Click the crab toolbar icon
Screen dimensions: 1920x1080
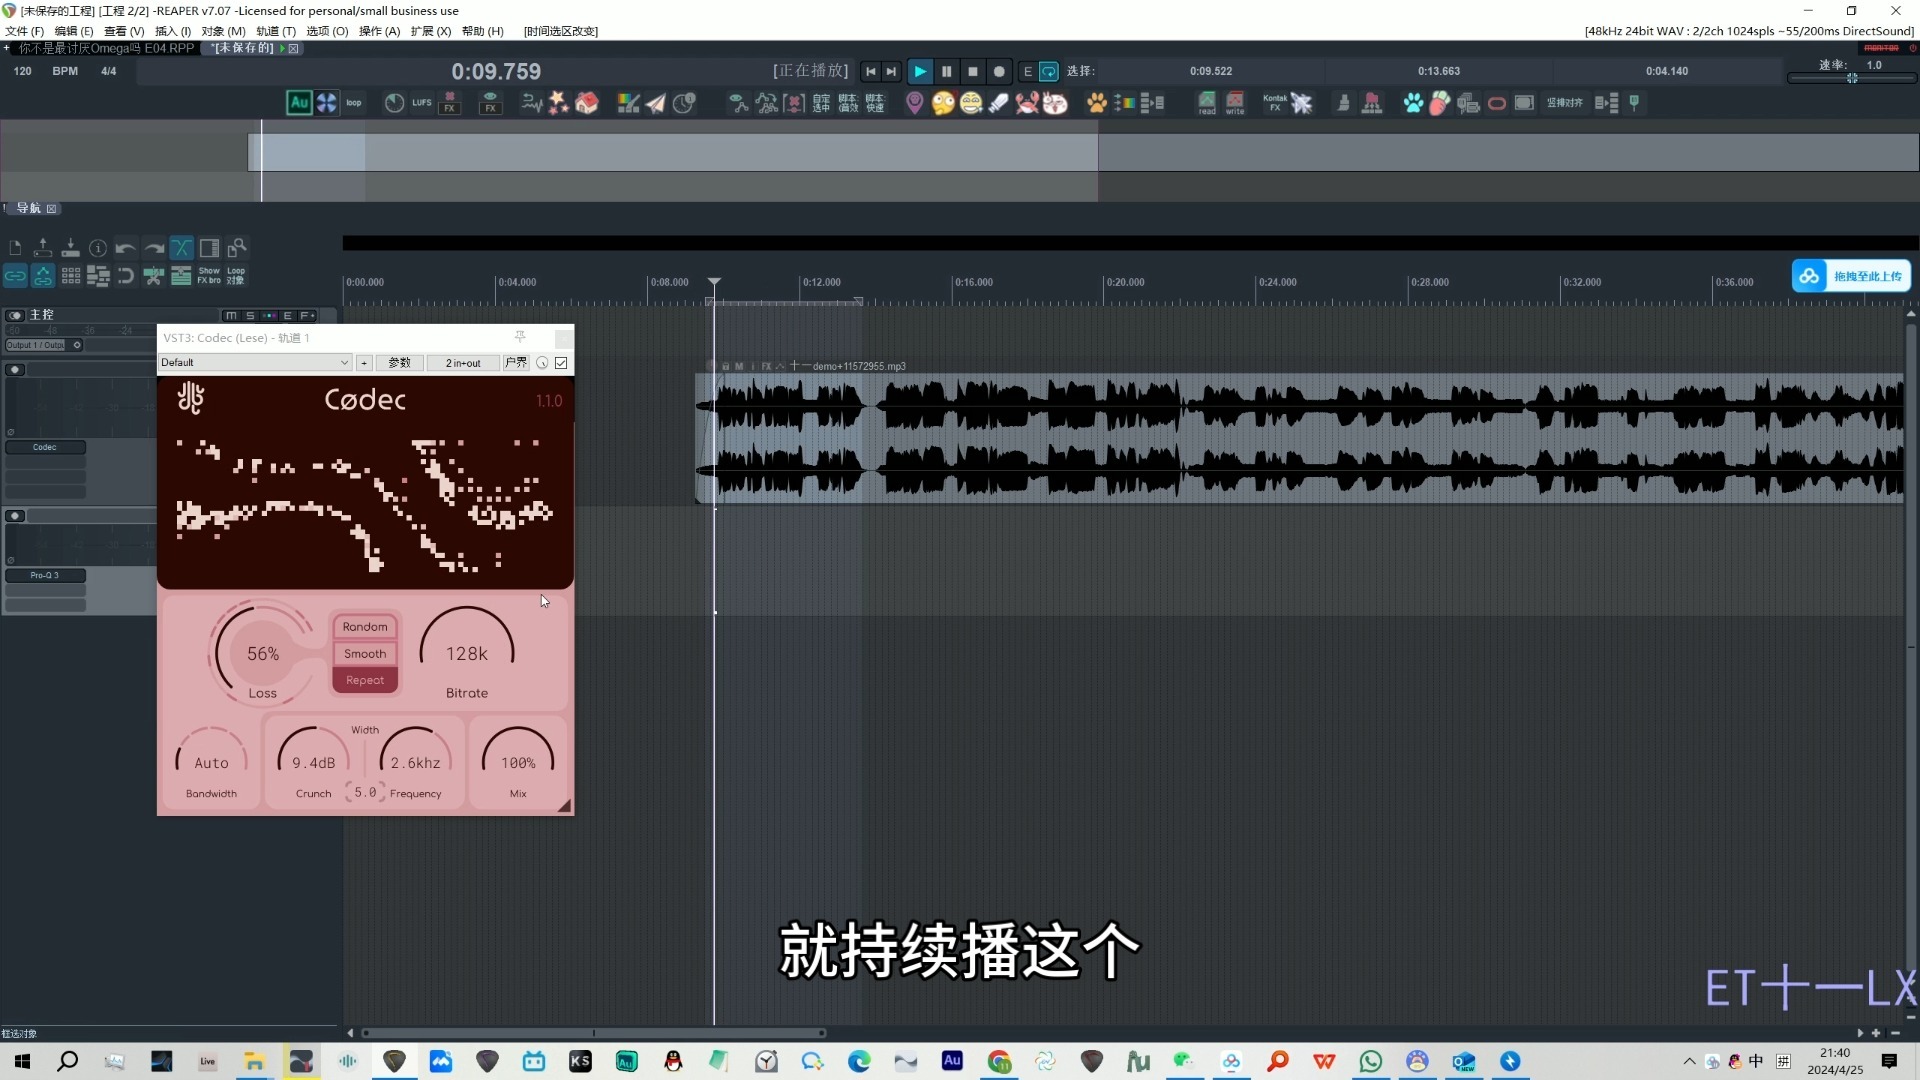(x=1027, y=103)
